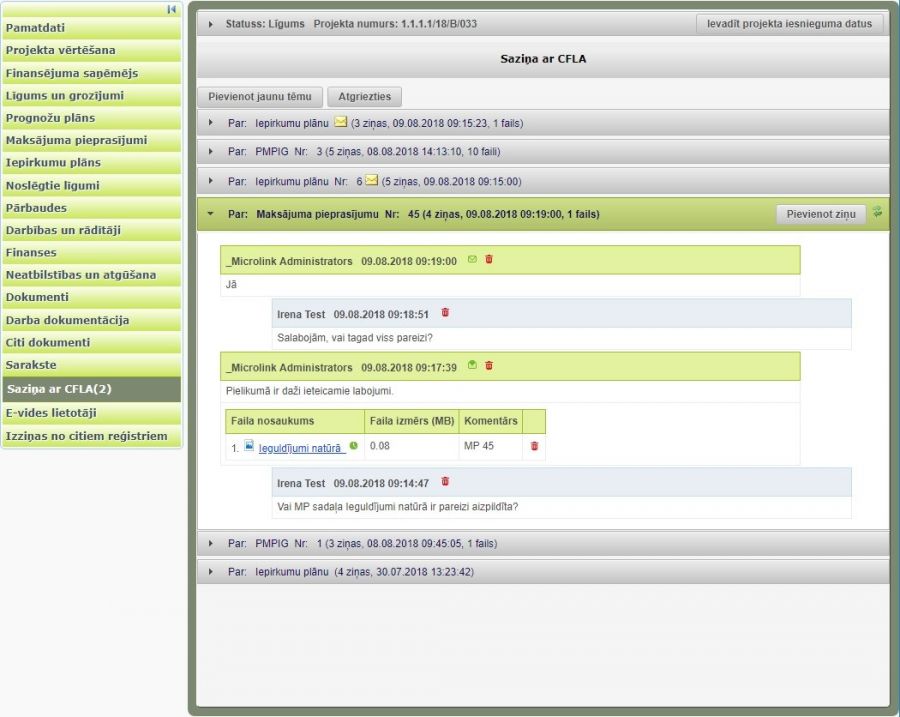The image size is (900, 717).
Task: Delete the attached file in MP 45 row
Action: [534, 446]
